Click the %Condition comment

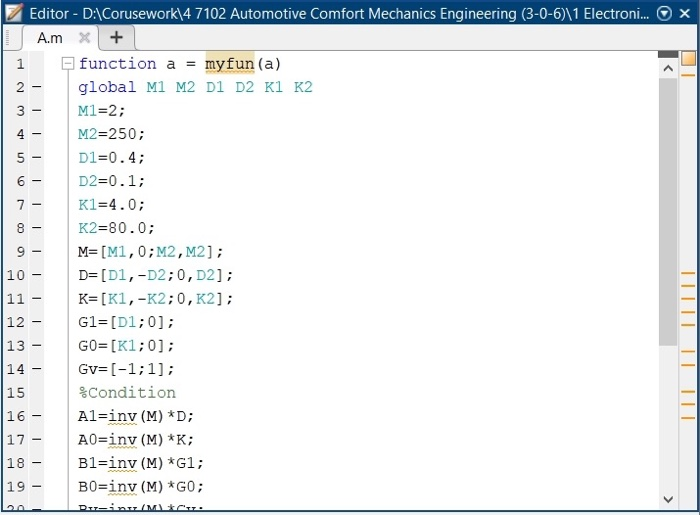point(127,393)
